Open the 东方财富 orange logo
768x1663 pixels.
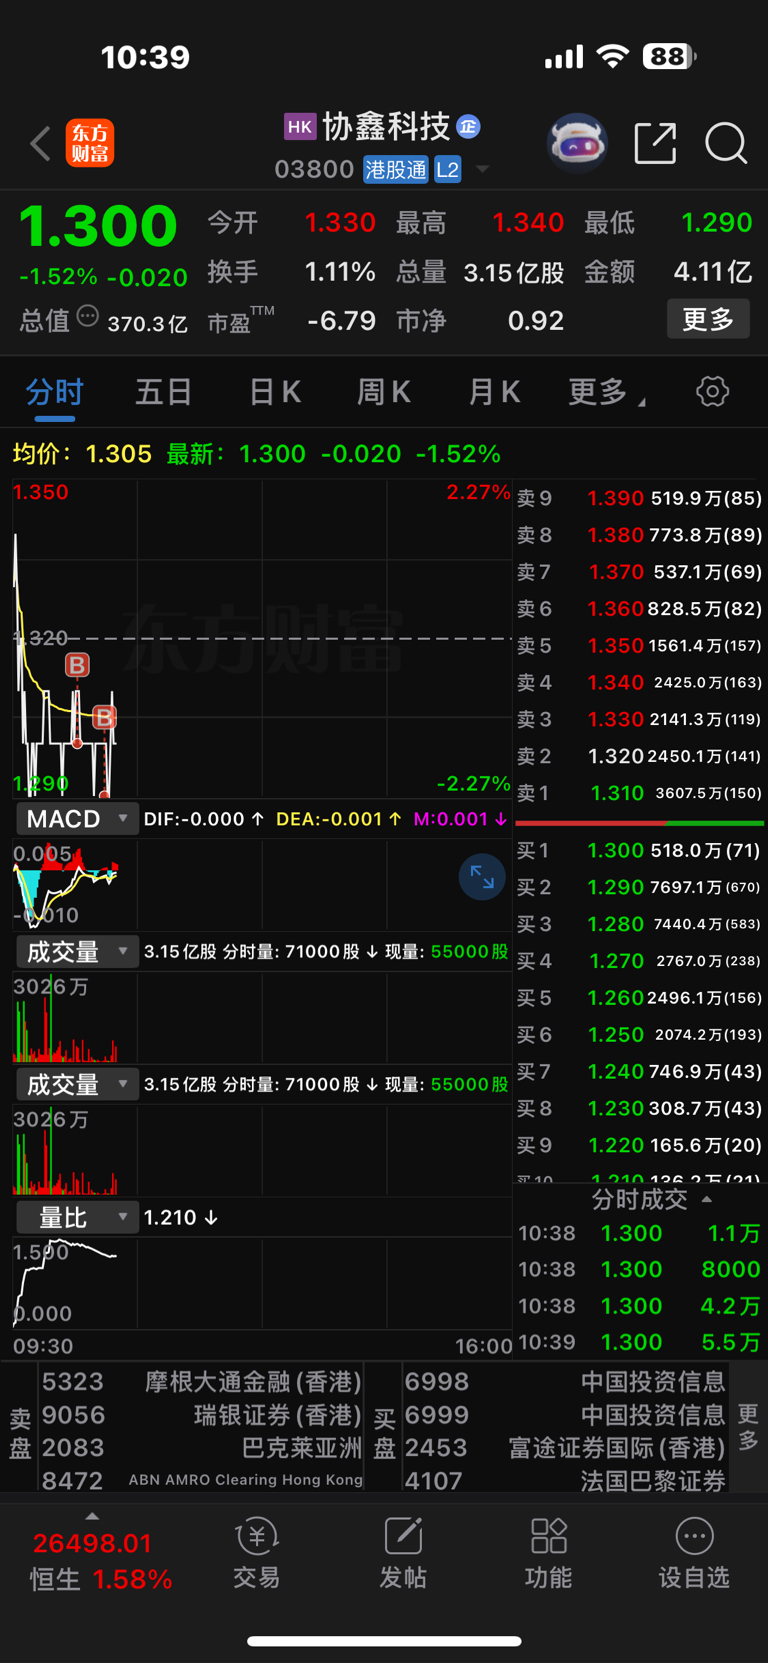pos(90,143)
